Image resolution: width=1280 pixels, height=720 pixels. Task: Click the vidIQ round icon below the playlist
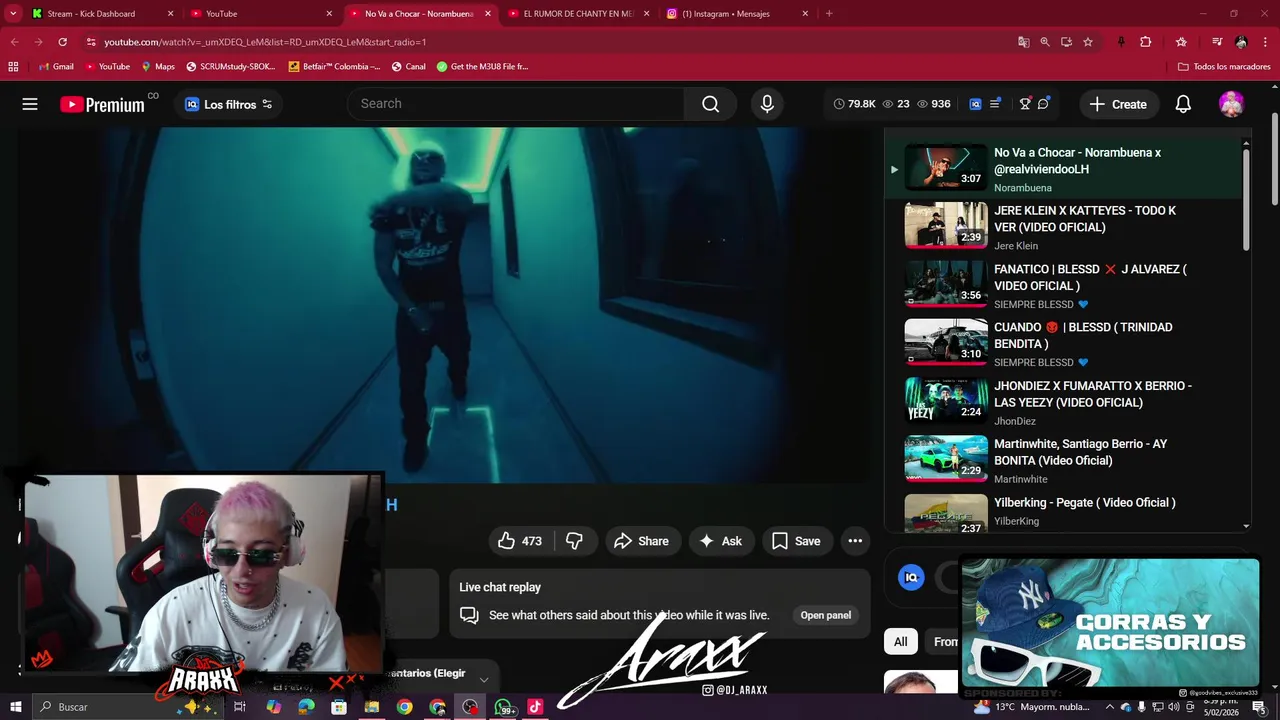tap(911, 577)
